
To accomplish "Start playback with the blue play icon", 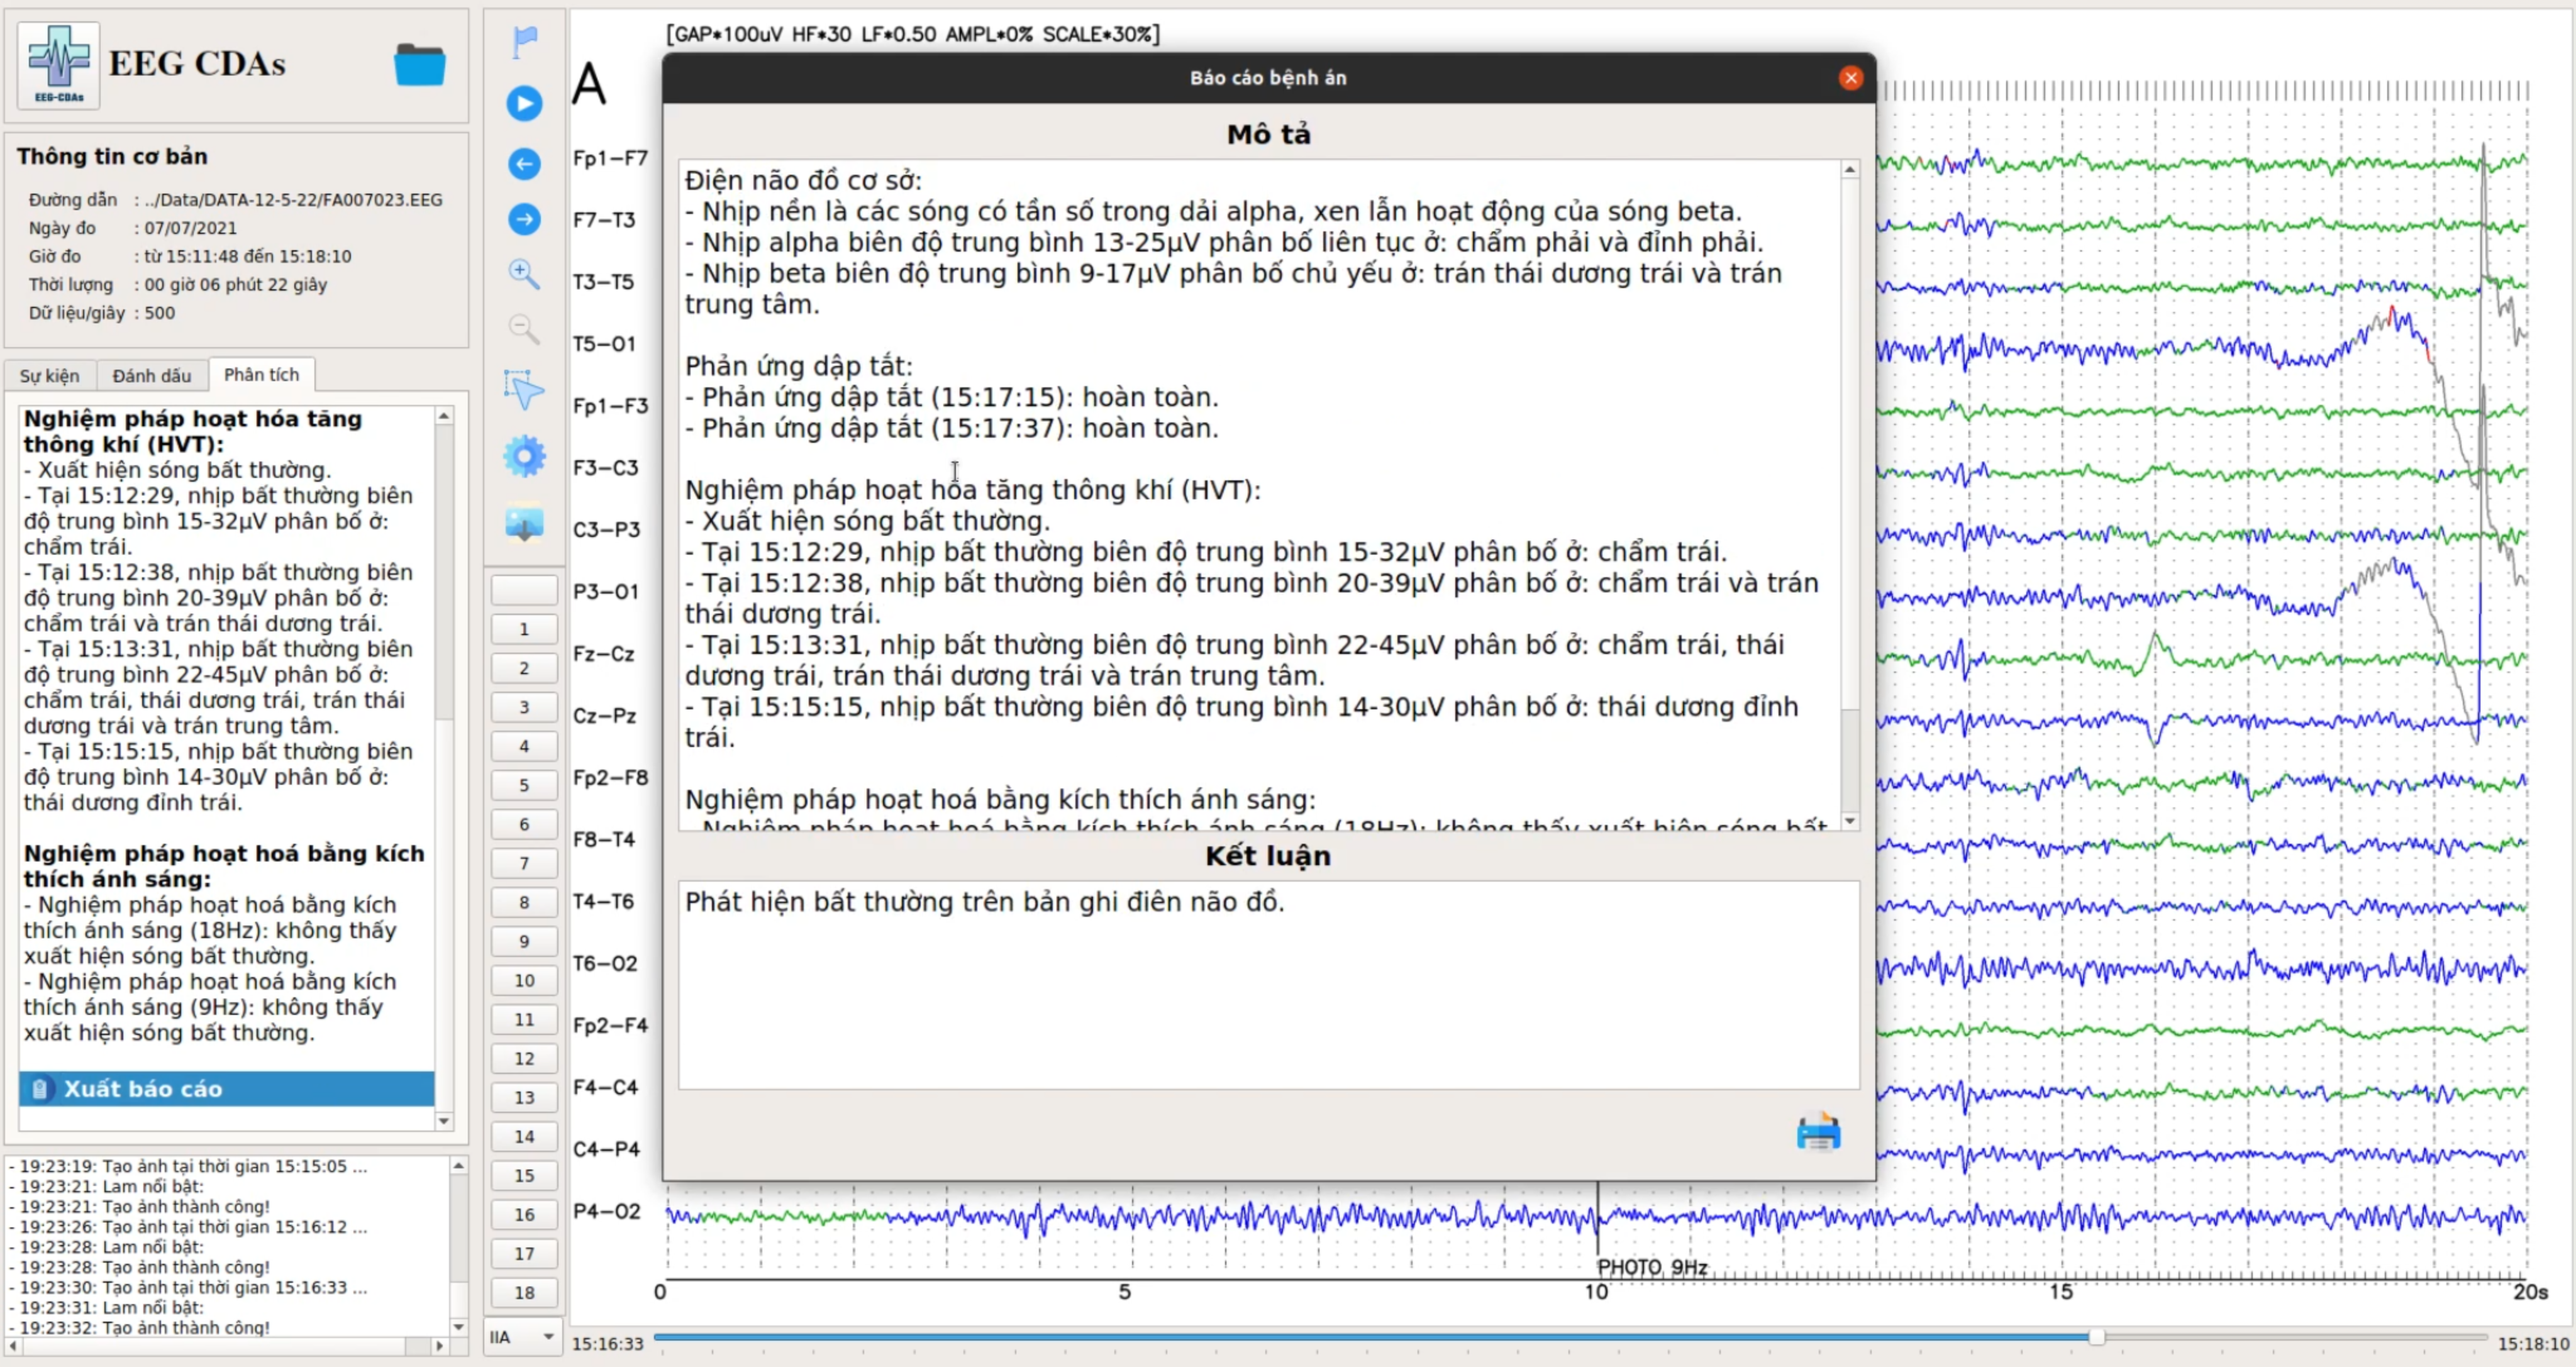I will [524, 103].
